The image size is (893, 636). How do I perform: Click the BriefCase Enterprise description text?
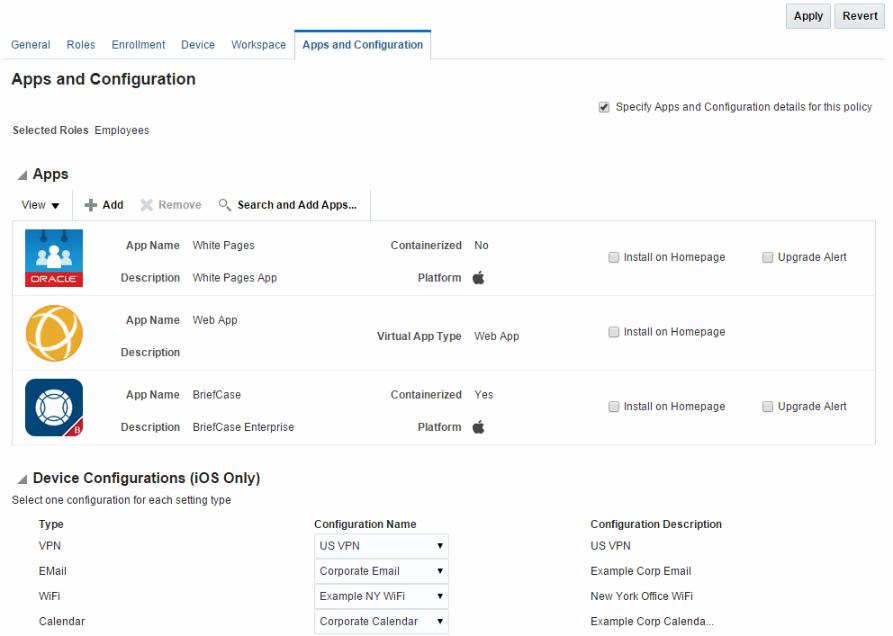[243, 427]
